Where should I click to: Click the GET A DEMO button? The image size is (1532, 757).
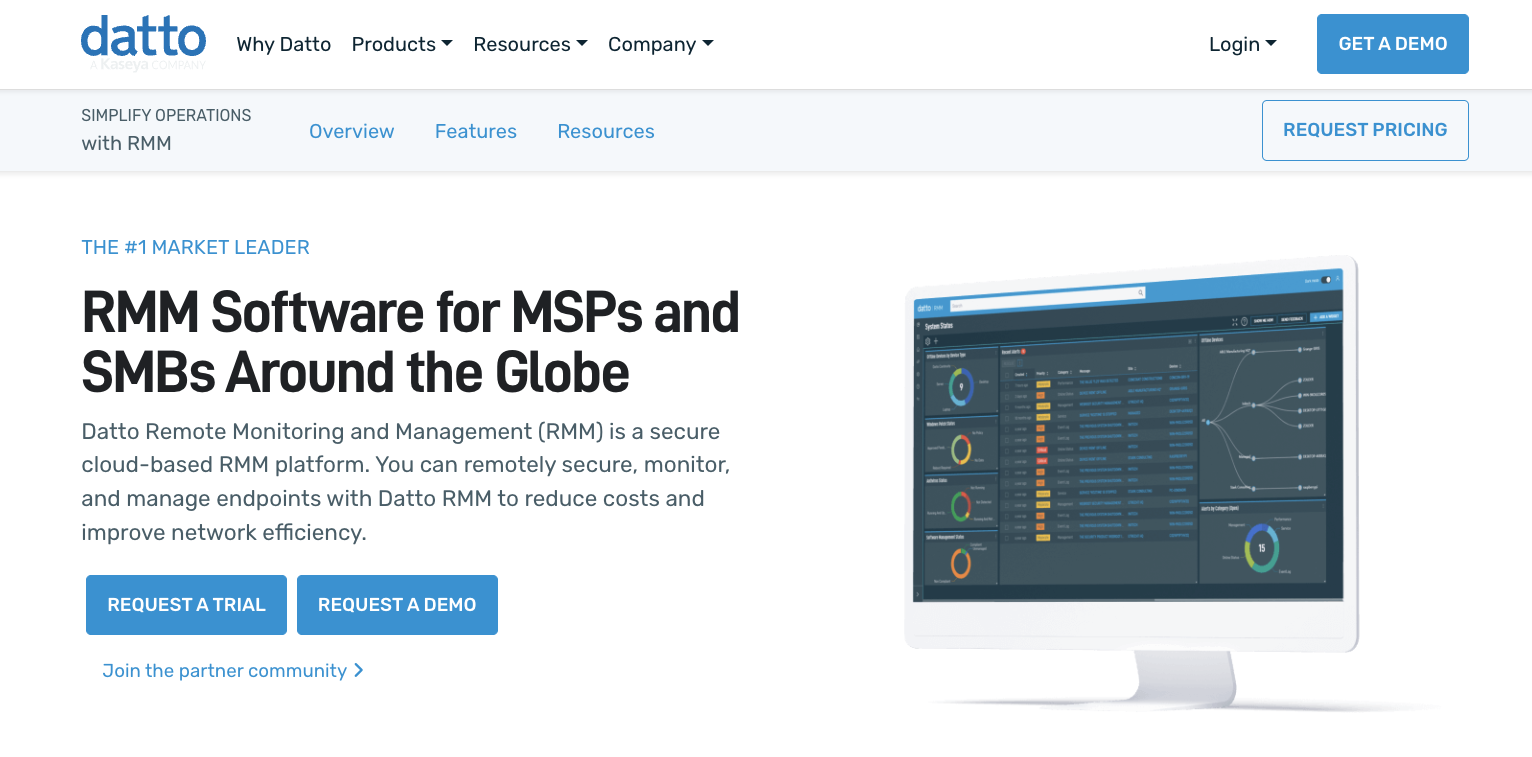pos(1392,44)
